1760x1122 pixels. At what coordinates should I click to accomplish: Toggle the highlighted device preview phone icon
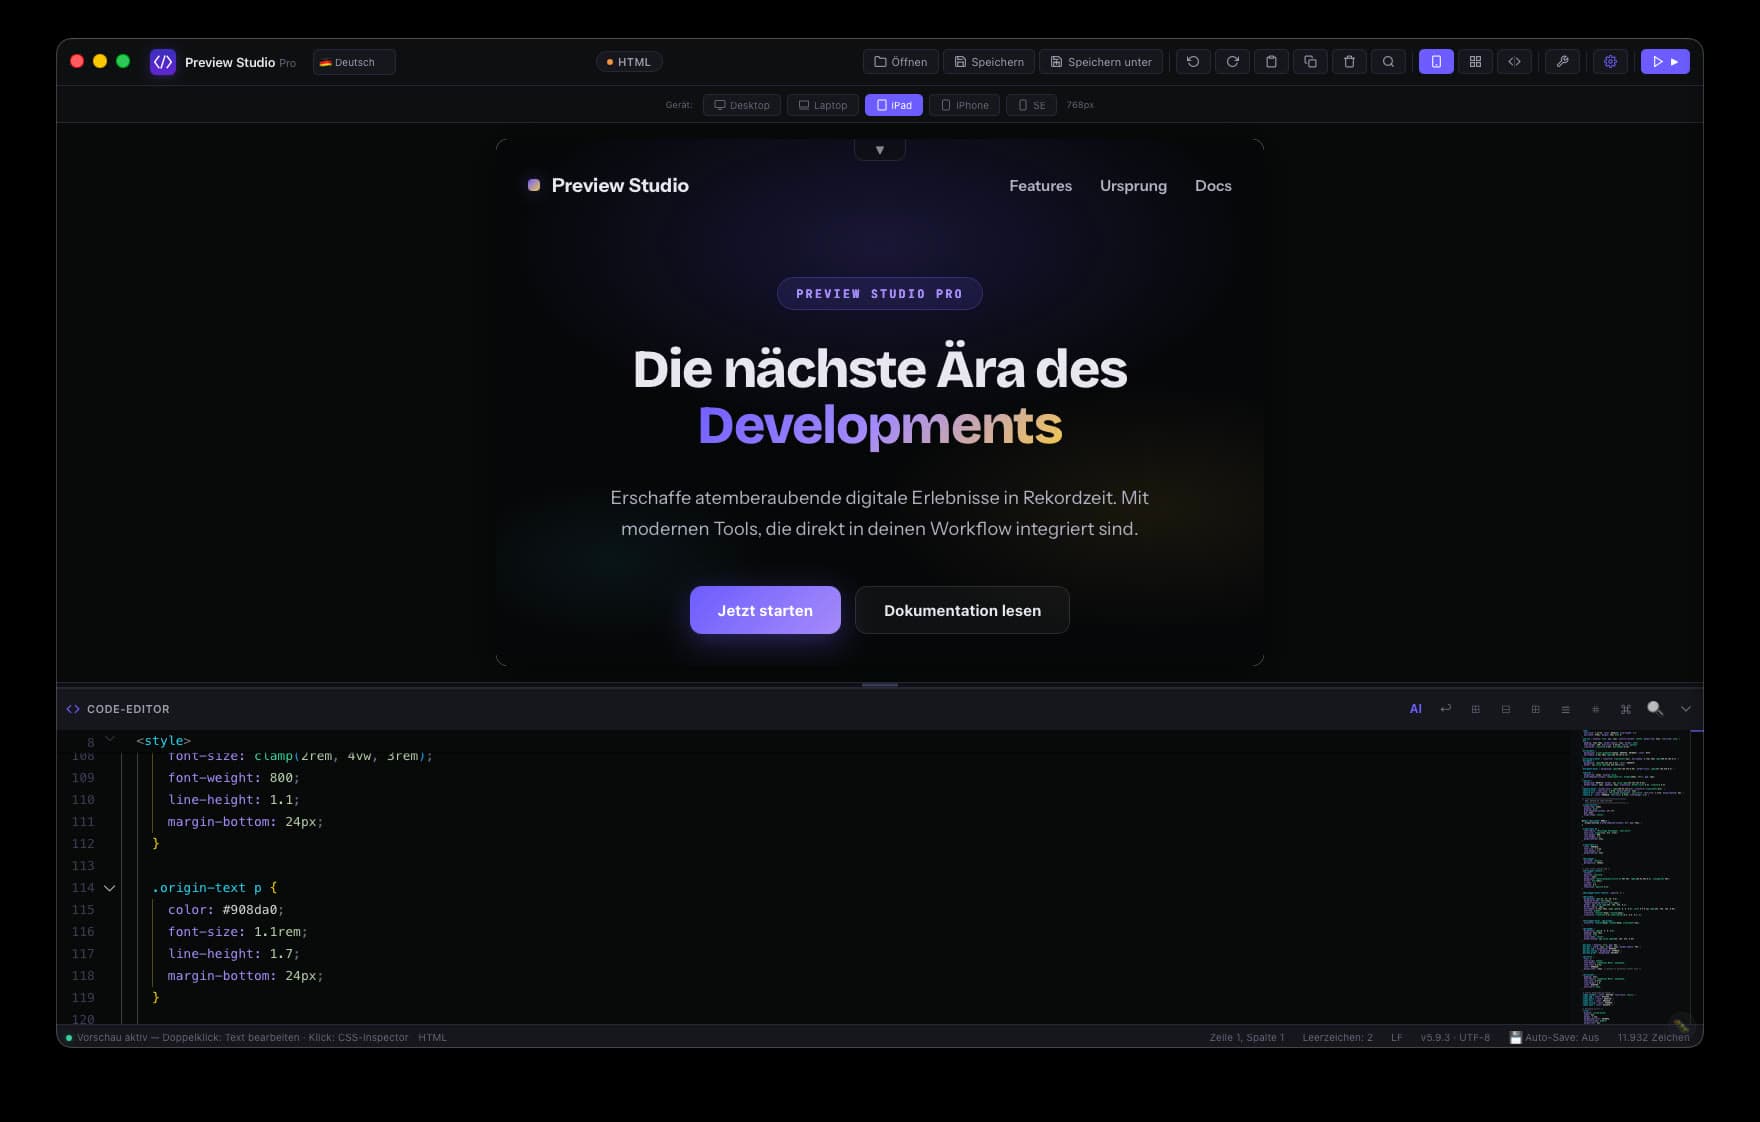pyautogui.click(x=1436, y=62)
